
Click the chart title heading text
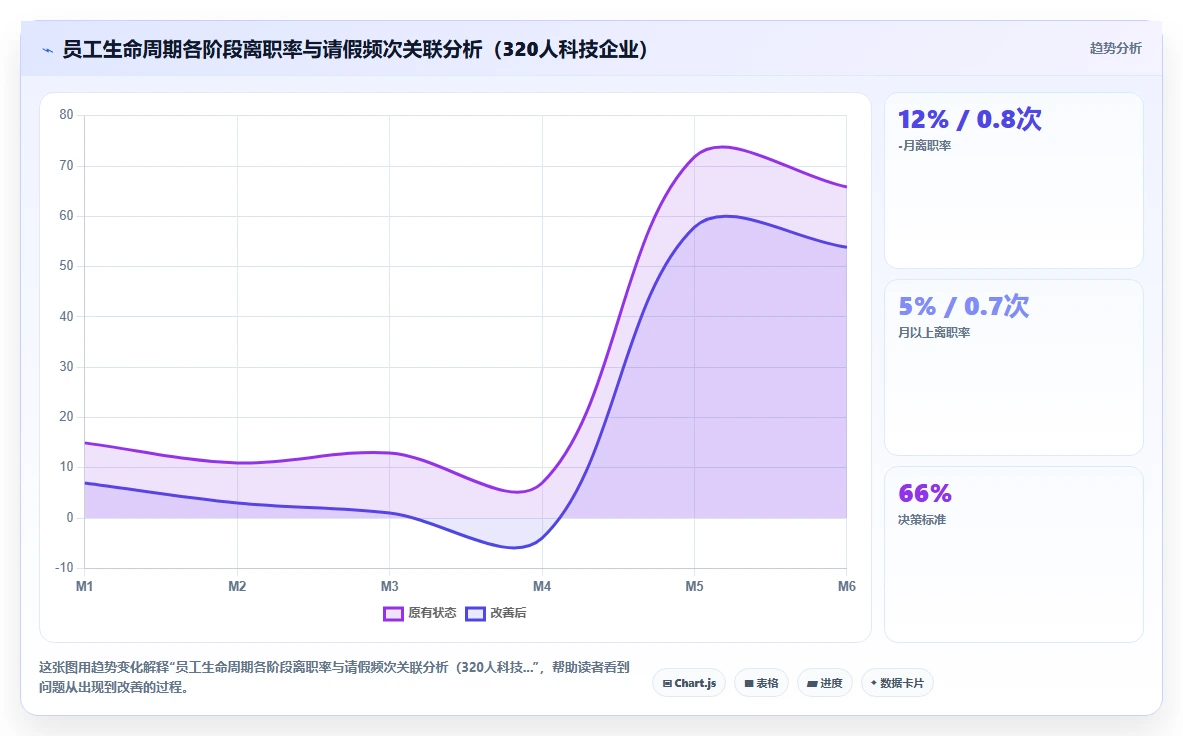pyautogui.click(x=355, y=50)
